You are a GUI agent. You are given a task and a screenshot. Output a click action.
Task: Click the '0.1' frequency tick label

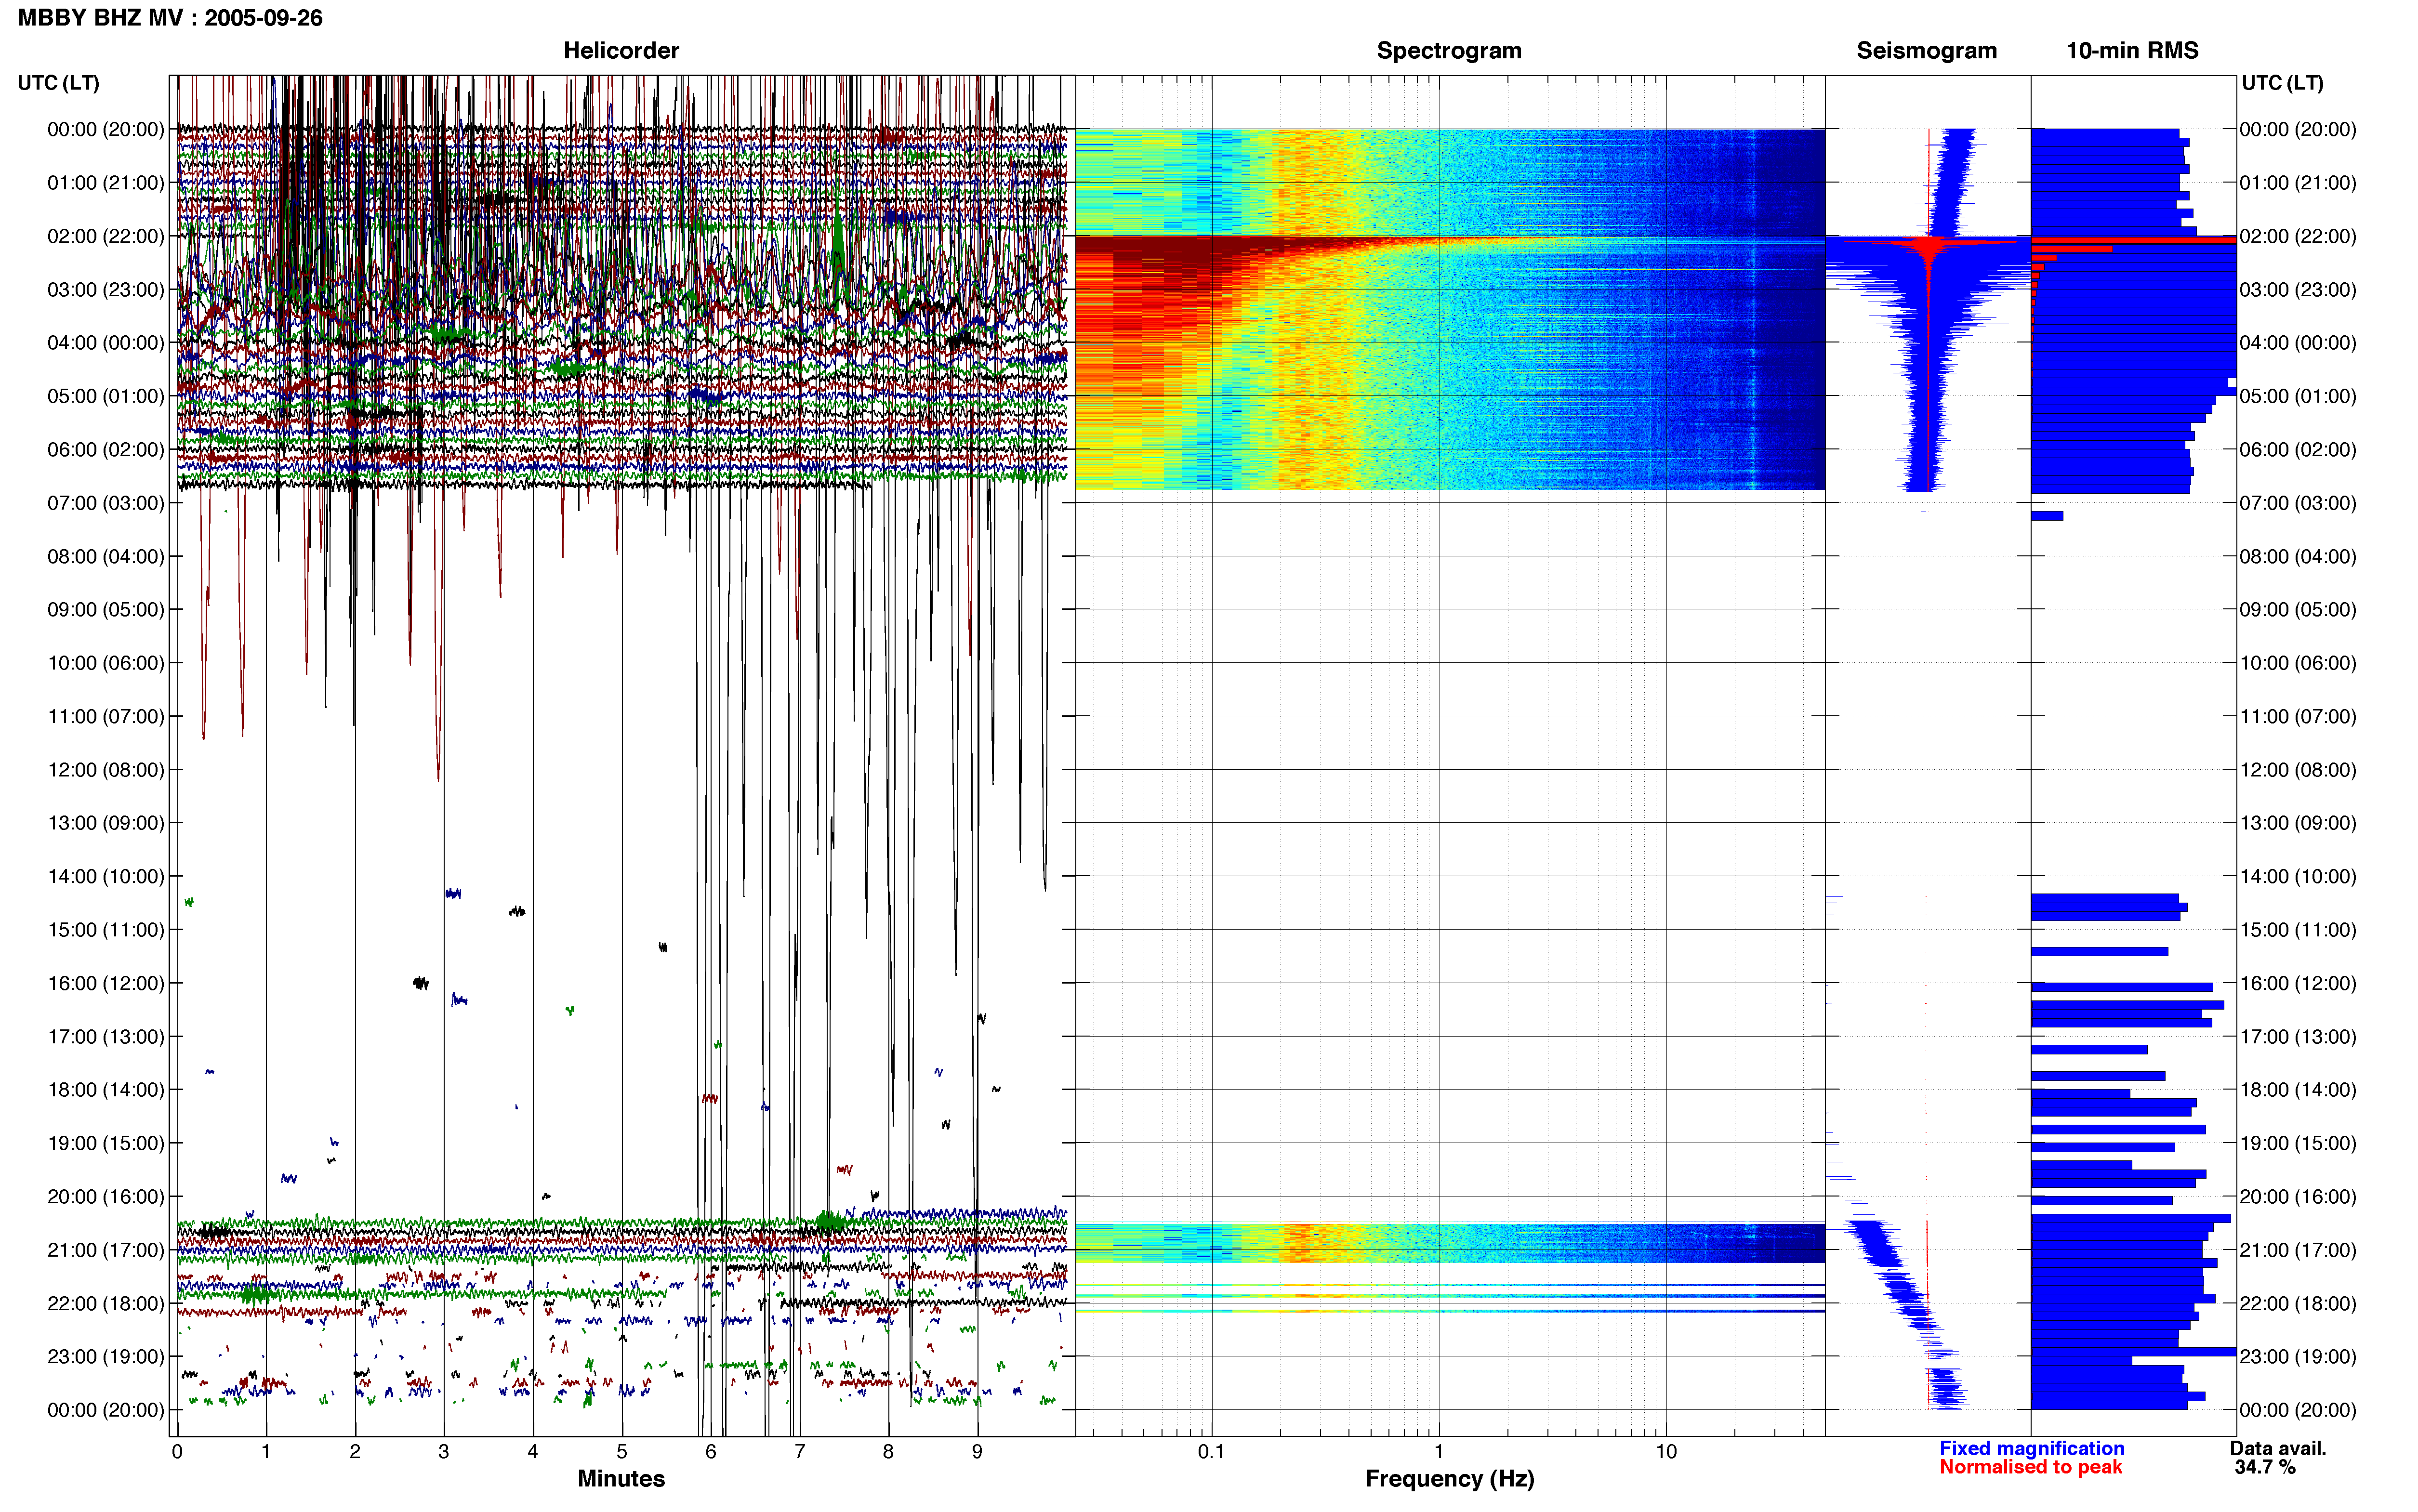[1211, 1452]
